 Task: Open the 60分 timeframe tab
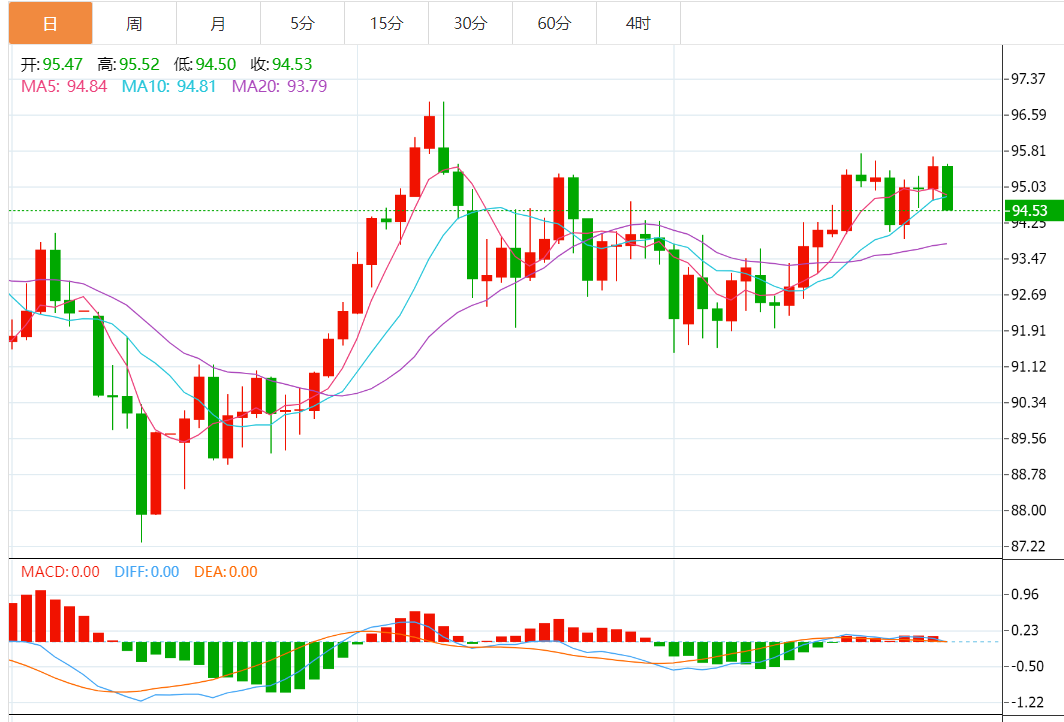pyautogui.click(x=555, y=24)
